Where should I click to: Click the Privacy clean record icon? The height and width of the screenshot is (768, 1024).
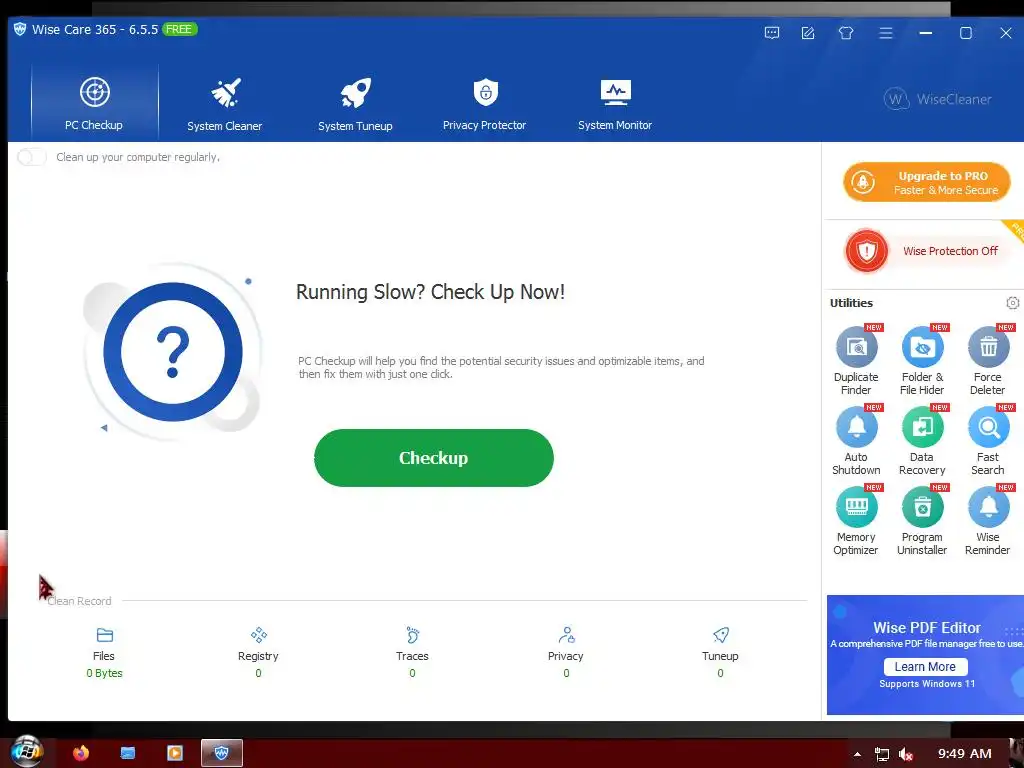coord(566,635)
